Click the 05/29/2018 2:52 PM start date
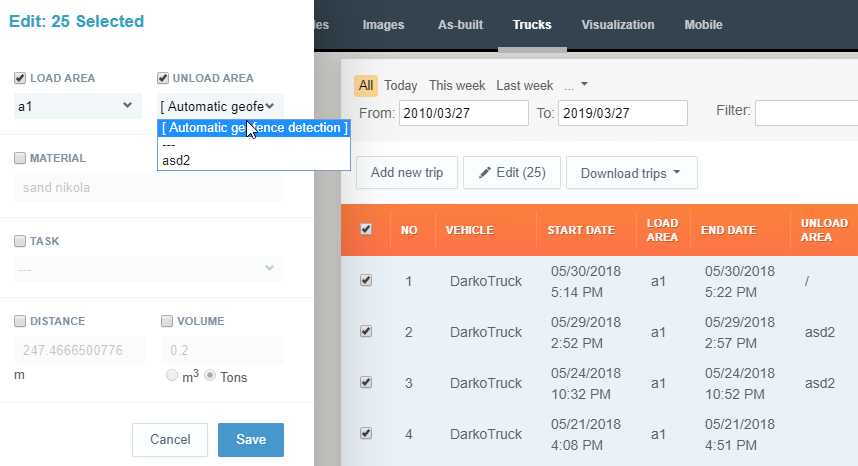 pos(585,333)
